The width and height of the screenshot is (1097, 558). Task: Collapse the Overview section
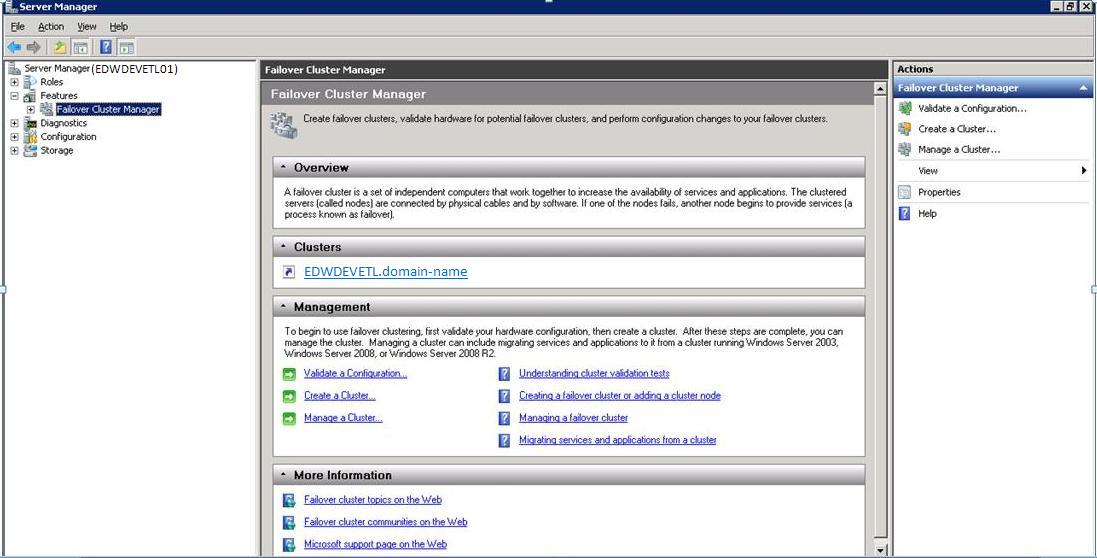(x=283, y=168)
